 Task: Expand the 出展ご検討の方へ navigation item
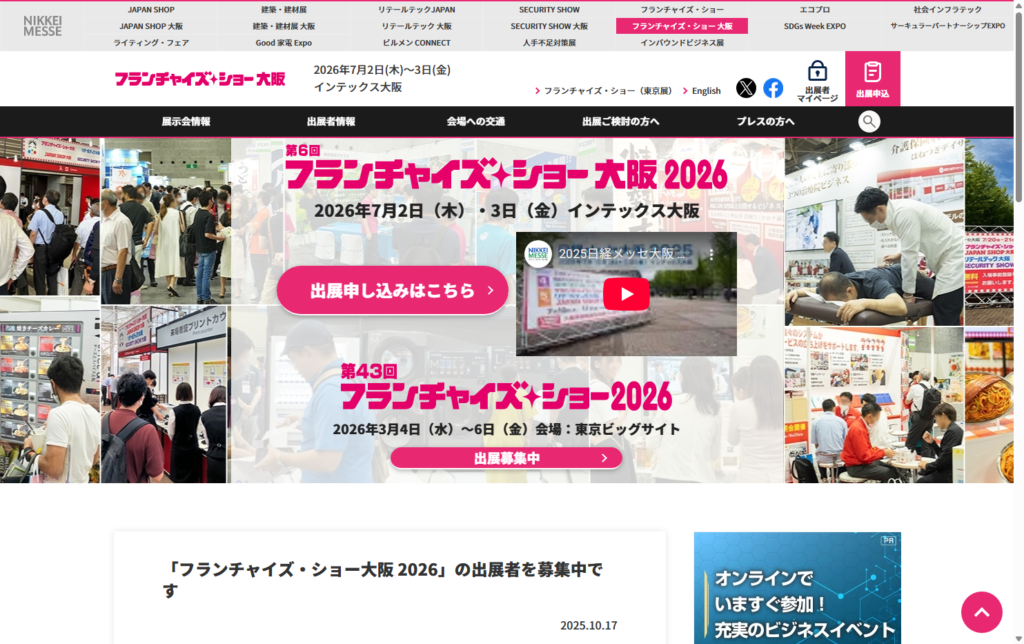(620, 121)
